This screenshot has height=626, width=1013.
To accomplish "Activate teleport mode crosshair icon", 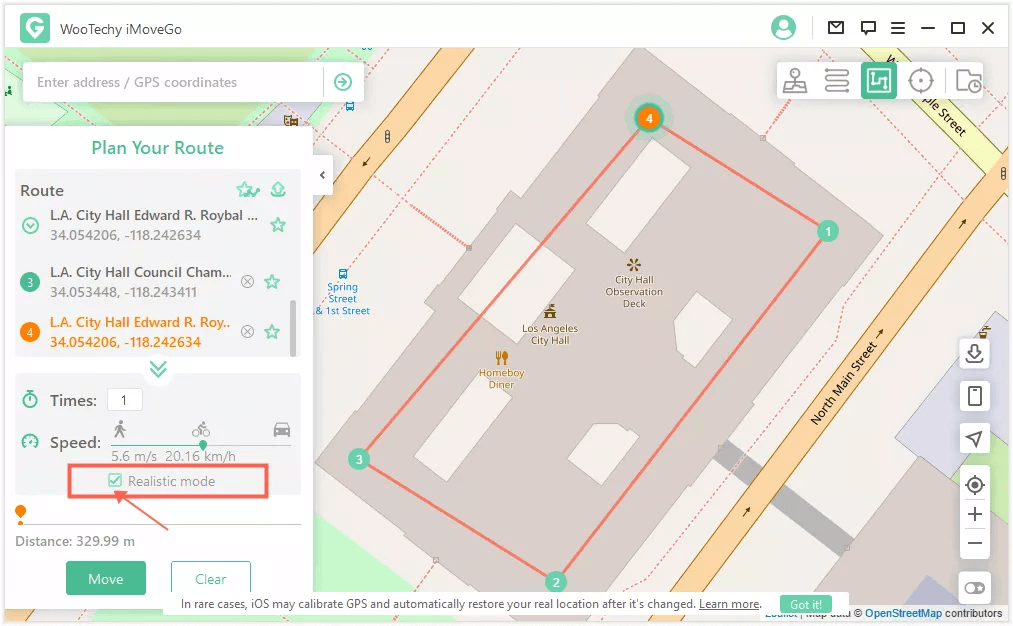I will (921, 81).
